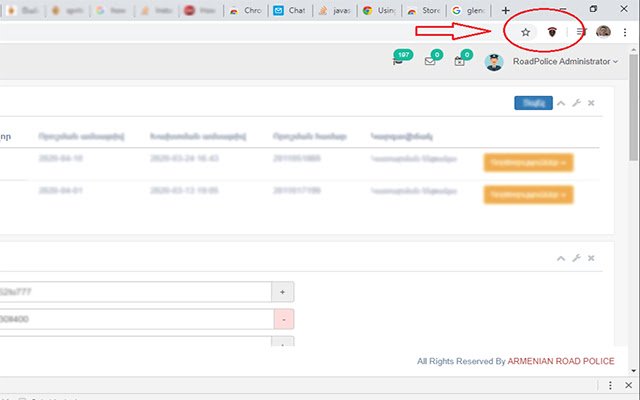Focus the first input field ending in 777
This screenshot has width=640, height=400.
(x=135, y=292)
